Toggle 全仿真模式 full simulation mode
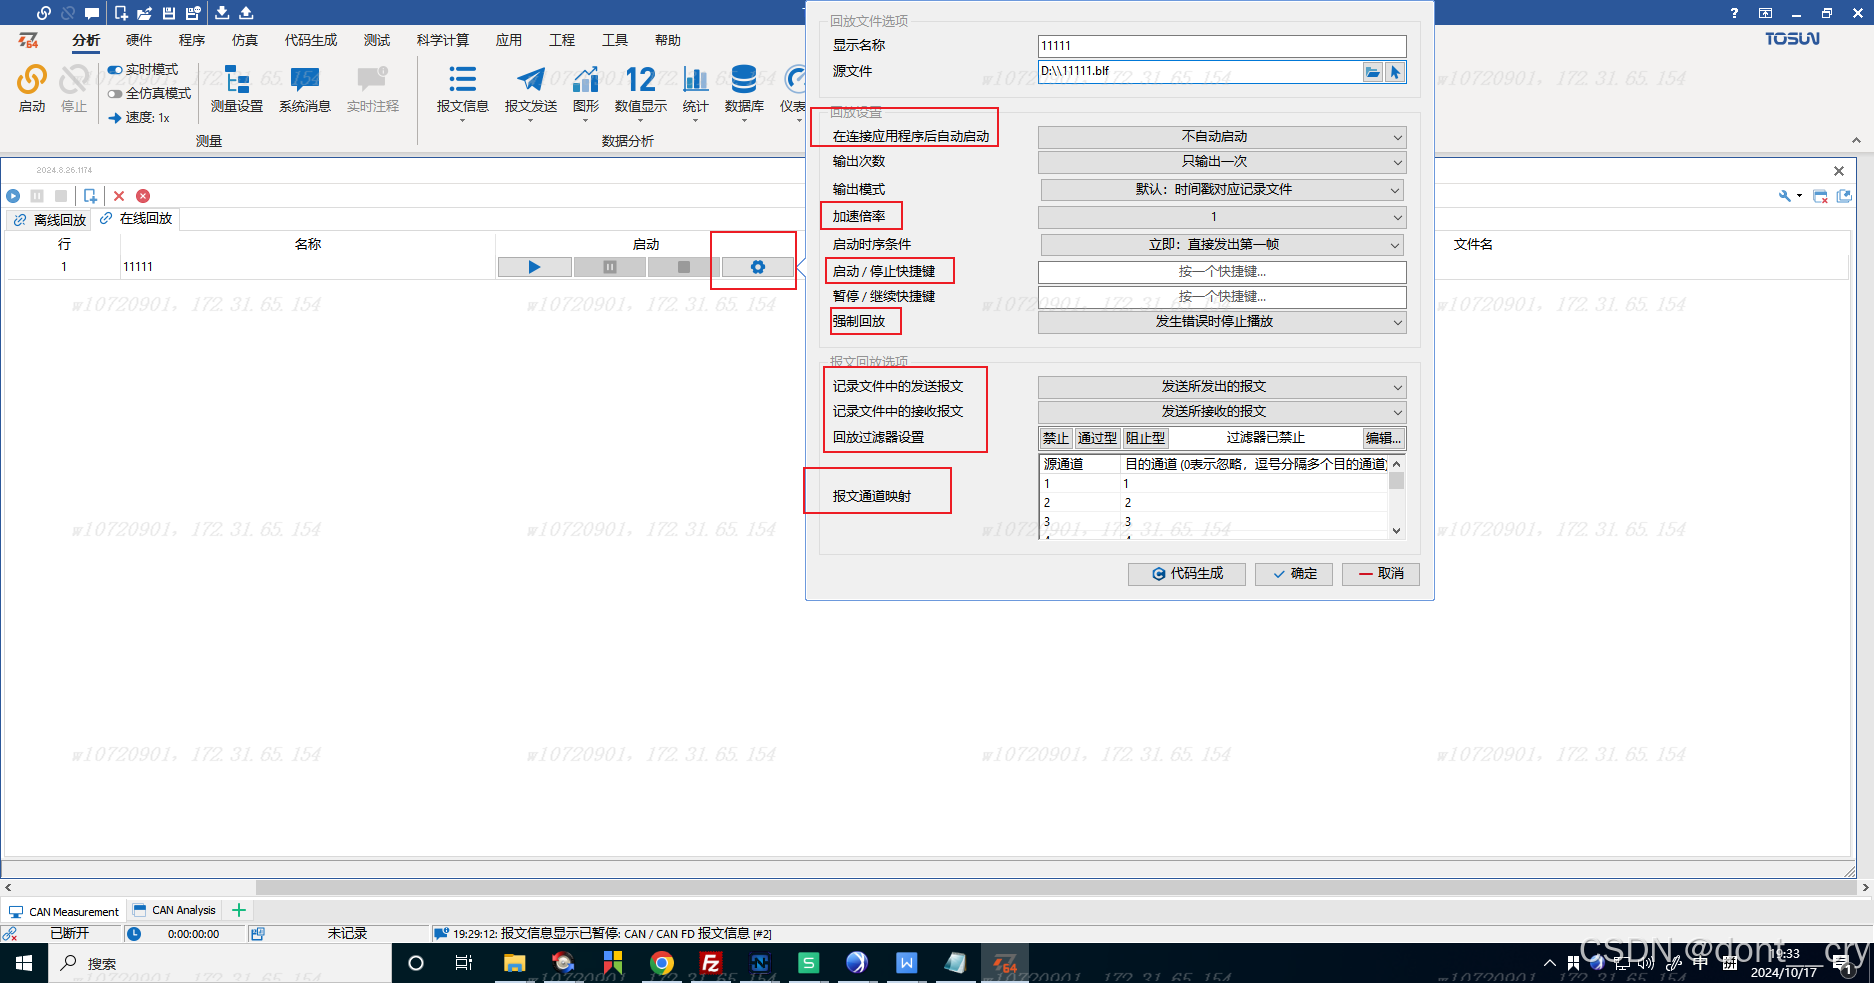Screen dimensions: 1874x983 click(x=150, y=93)
